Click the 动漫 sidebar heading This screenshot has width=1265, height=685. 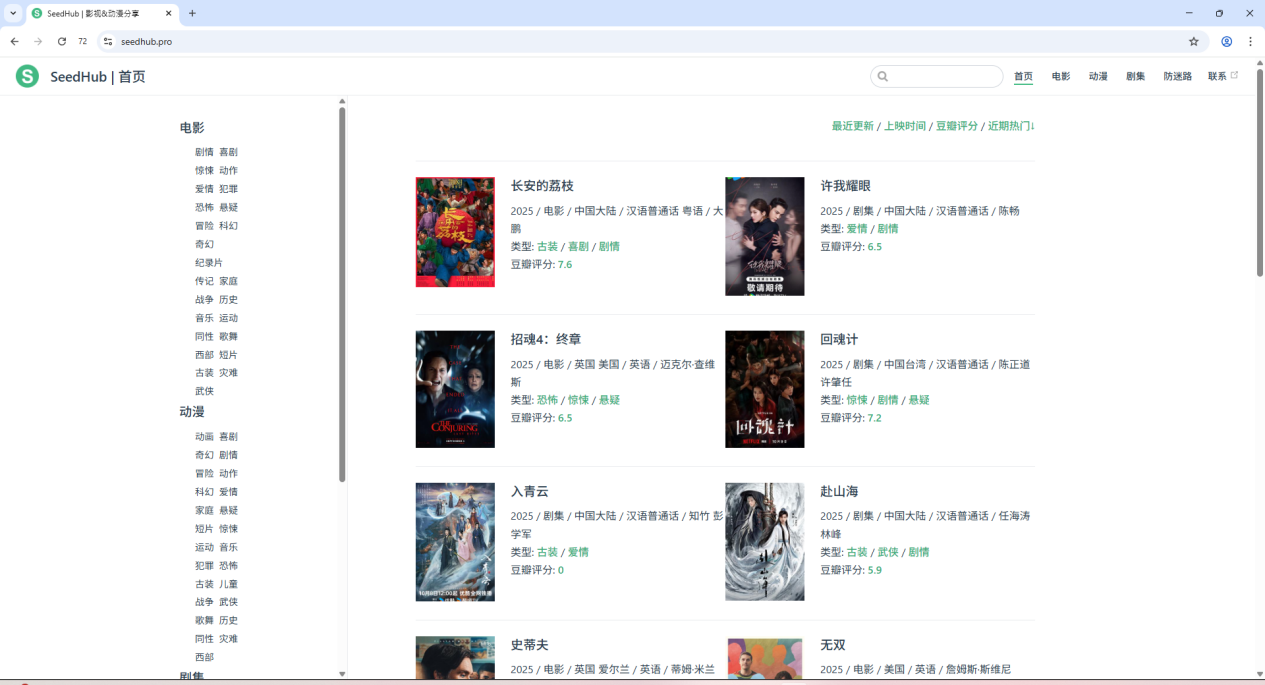point(192,412)
